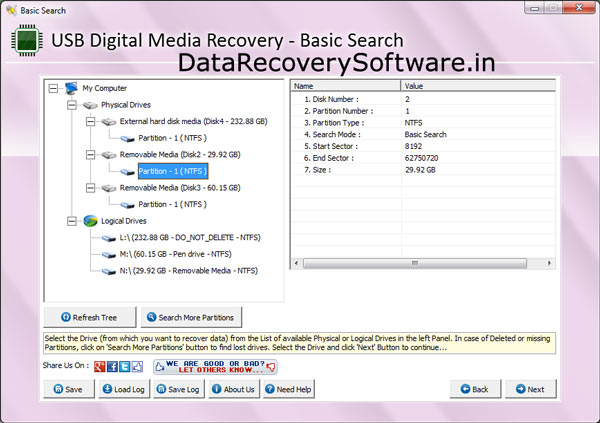This screenshot has width=600, height=423.
Task: Click the Disk2 Removable Media drive icon
Action: tap(109, 155)
